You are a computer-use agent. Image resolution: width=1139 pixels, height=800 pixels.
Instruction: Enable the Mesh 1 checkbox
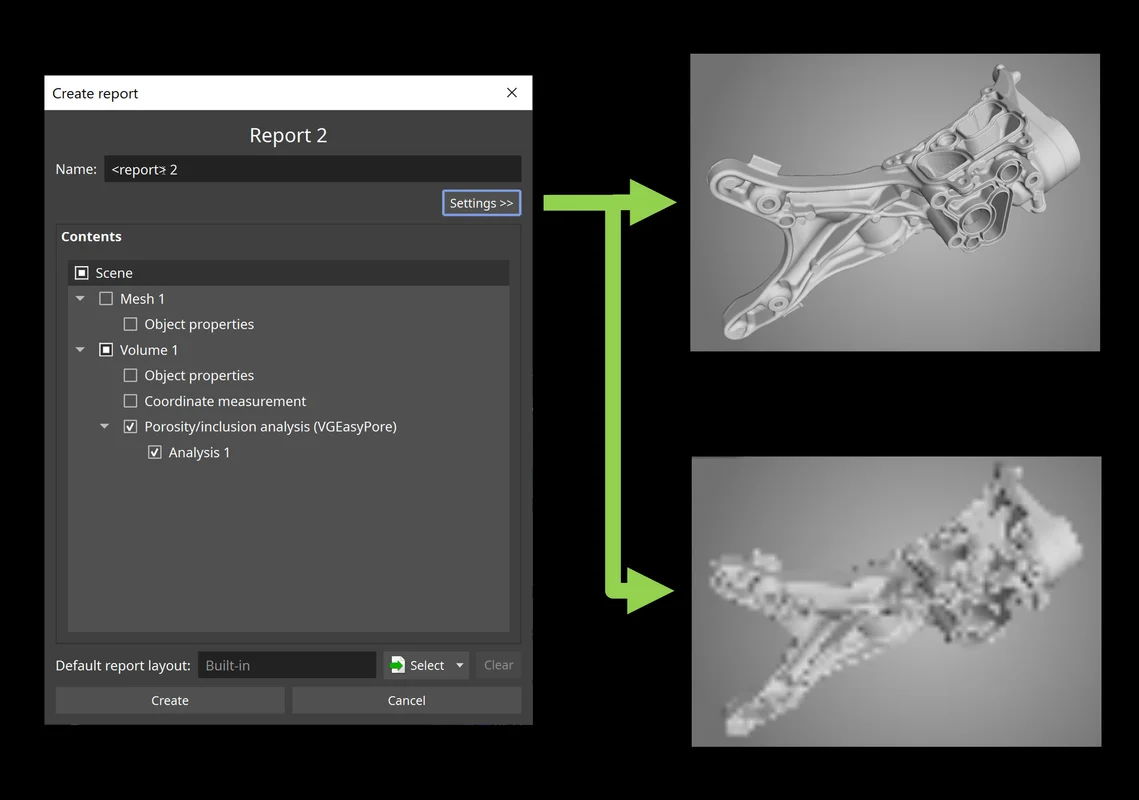(x=106, y=299)
